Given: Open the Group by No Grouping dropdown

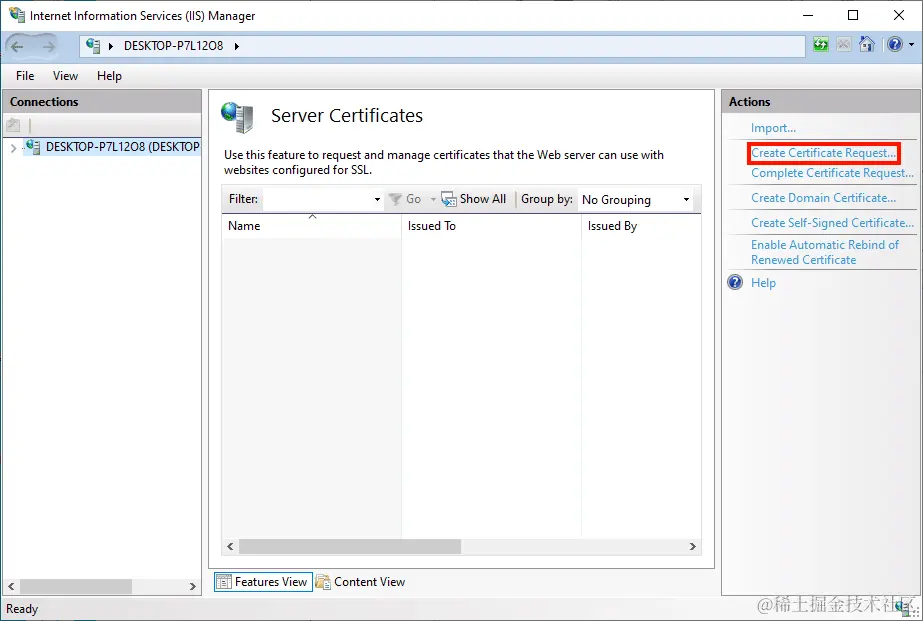Looking at the screenshot, I should tap(635, 200).
